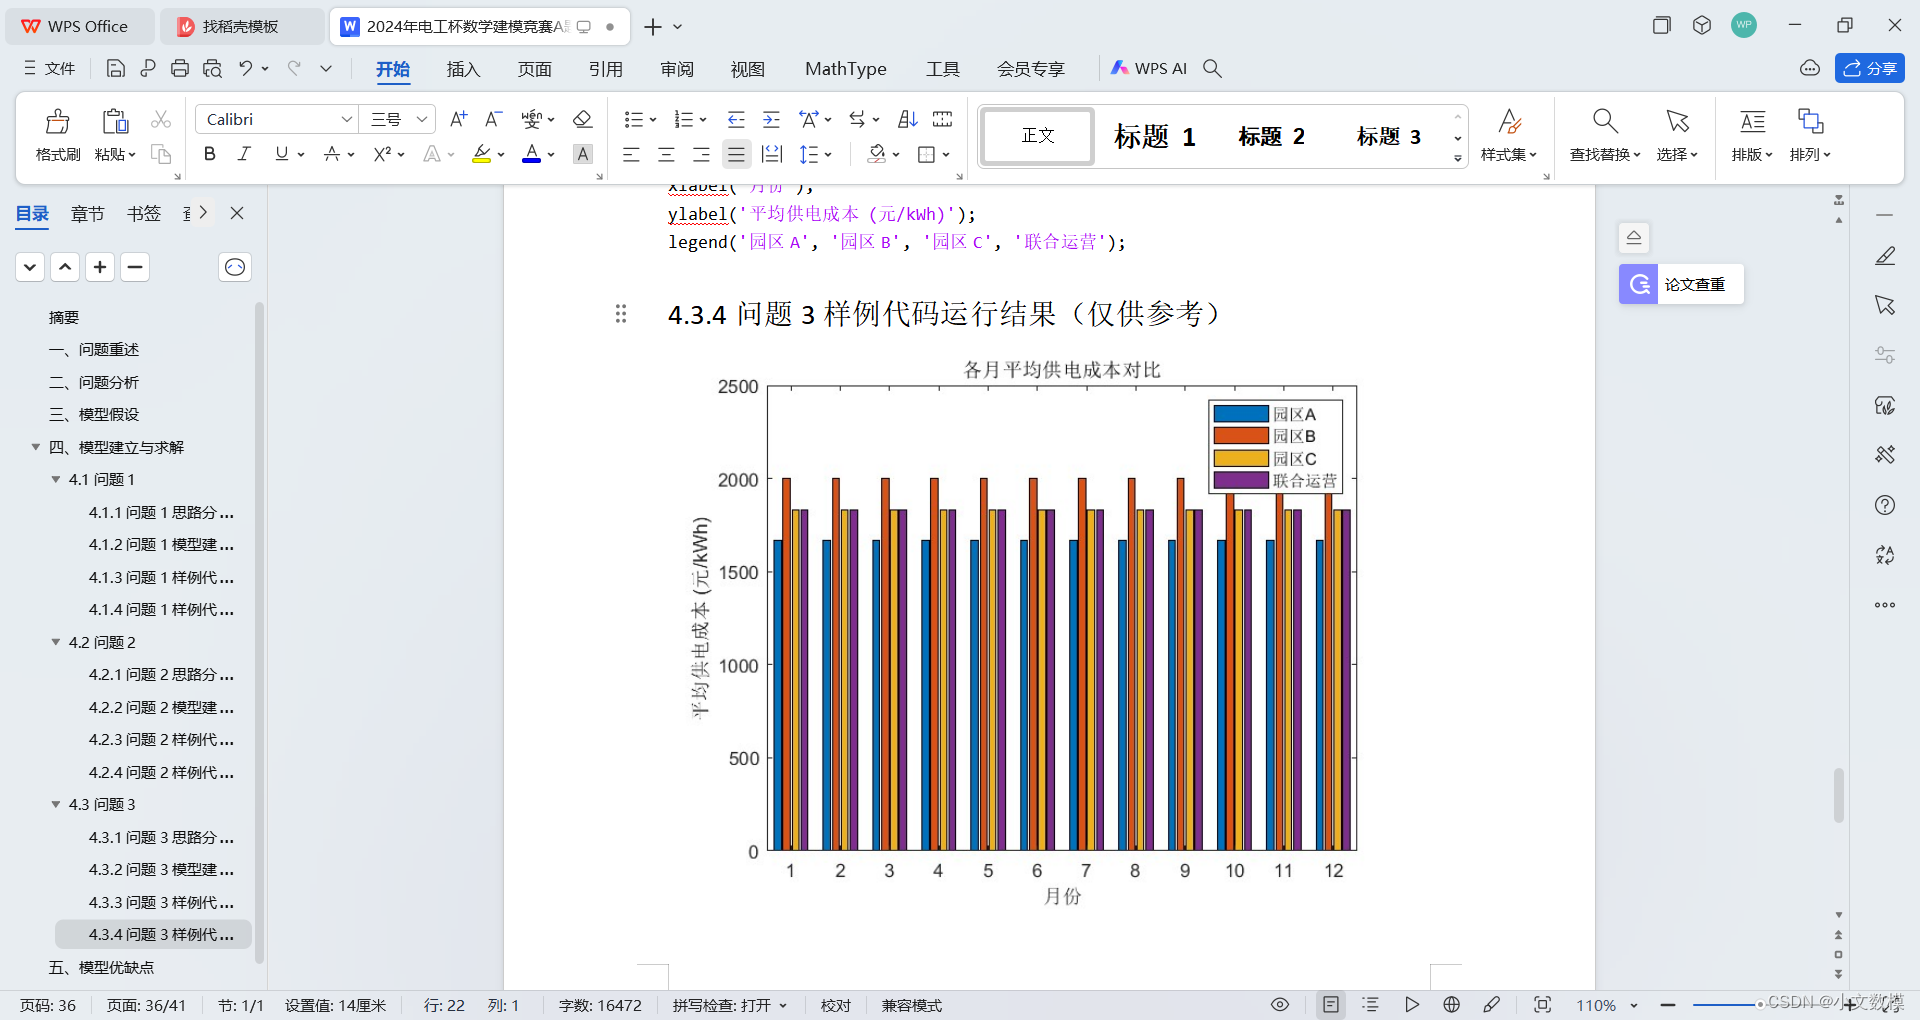Click the navigation pane smart TOC round icon
Viewport: 1920px width, 1020px height.
[235, 267]
